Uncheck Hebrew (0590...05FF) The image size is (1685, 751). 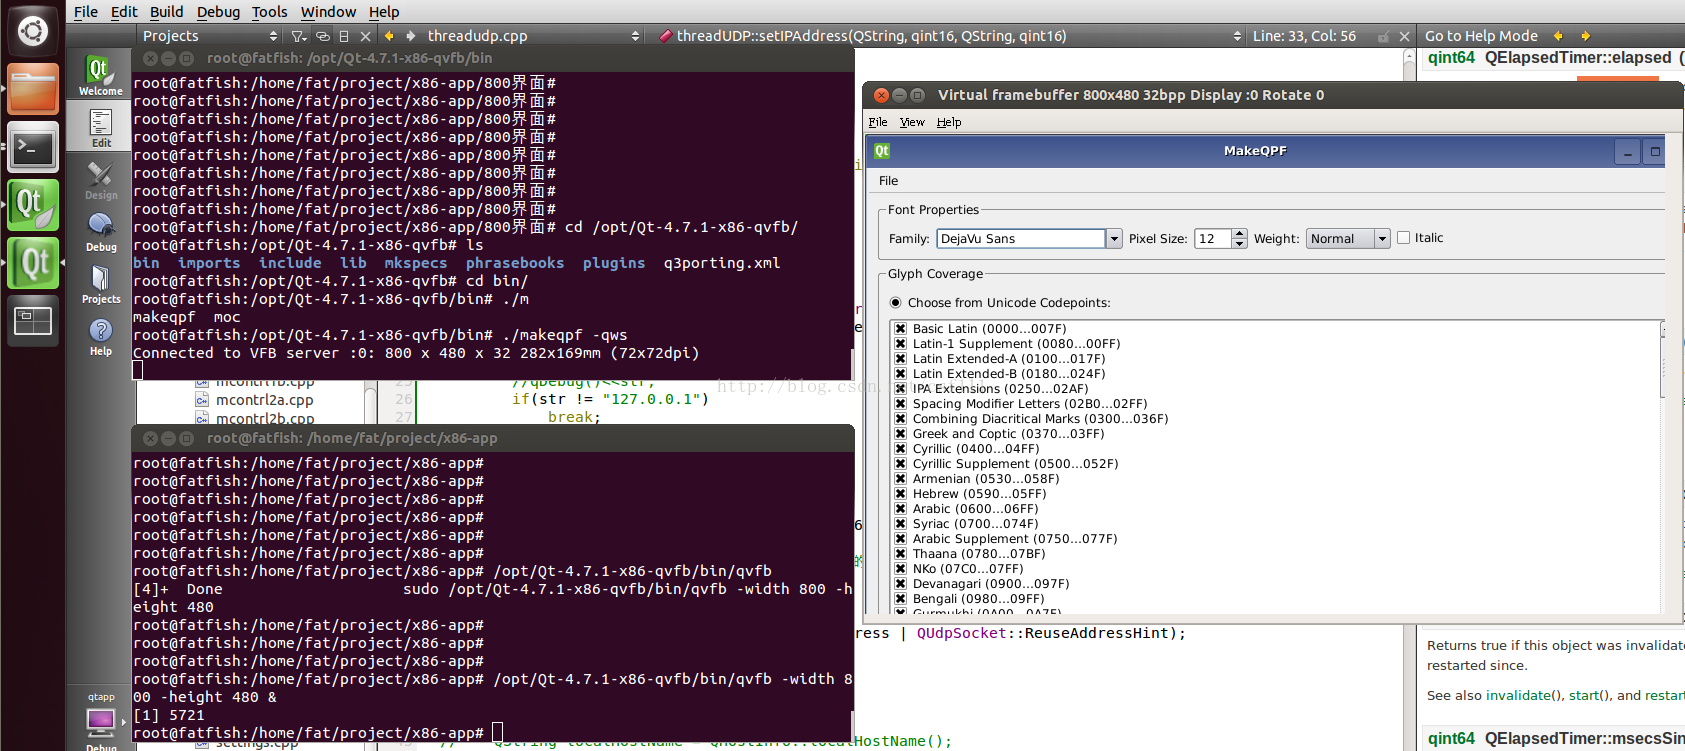900,494
